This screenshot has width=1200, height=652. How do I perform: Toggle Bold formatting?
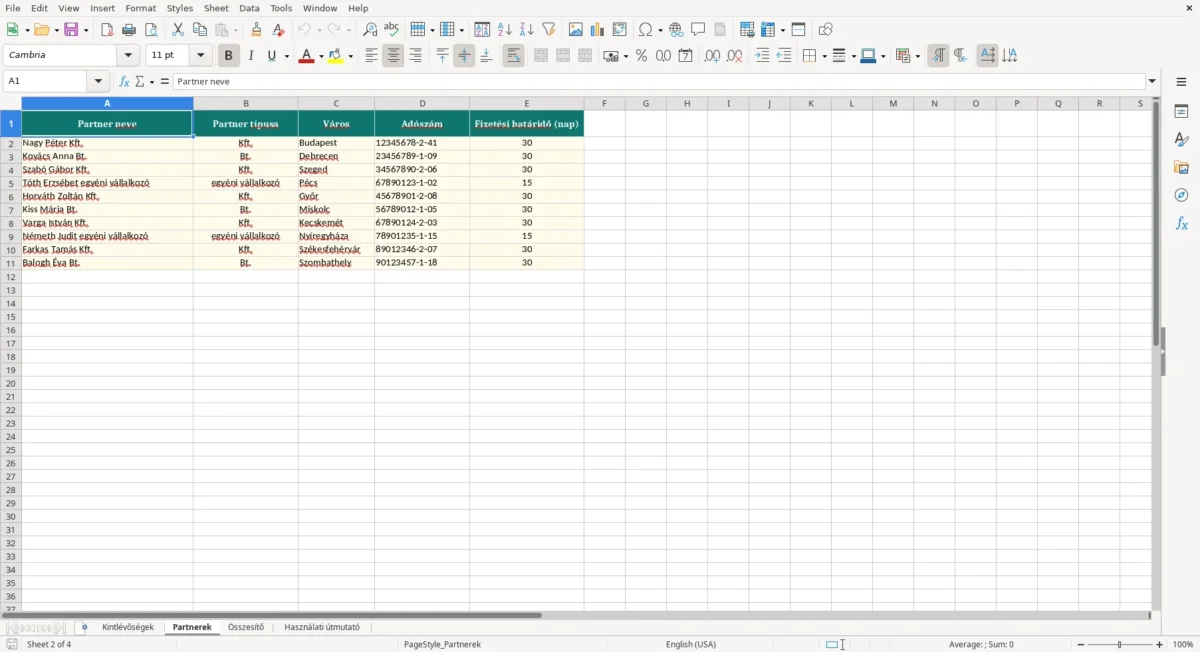(229, 56)
